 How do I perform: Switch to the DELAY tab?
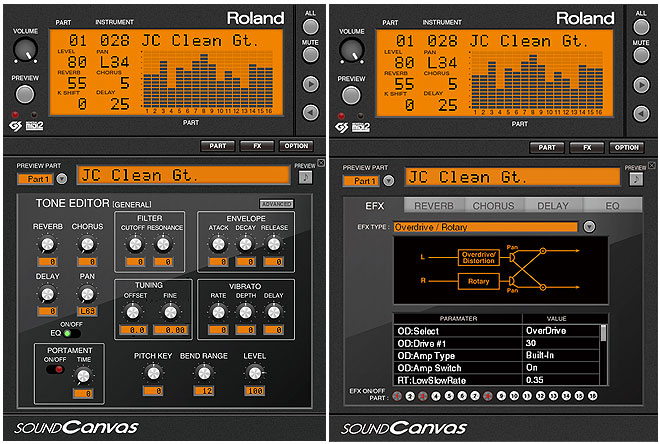pos(554,205)
